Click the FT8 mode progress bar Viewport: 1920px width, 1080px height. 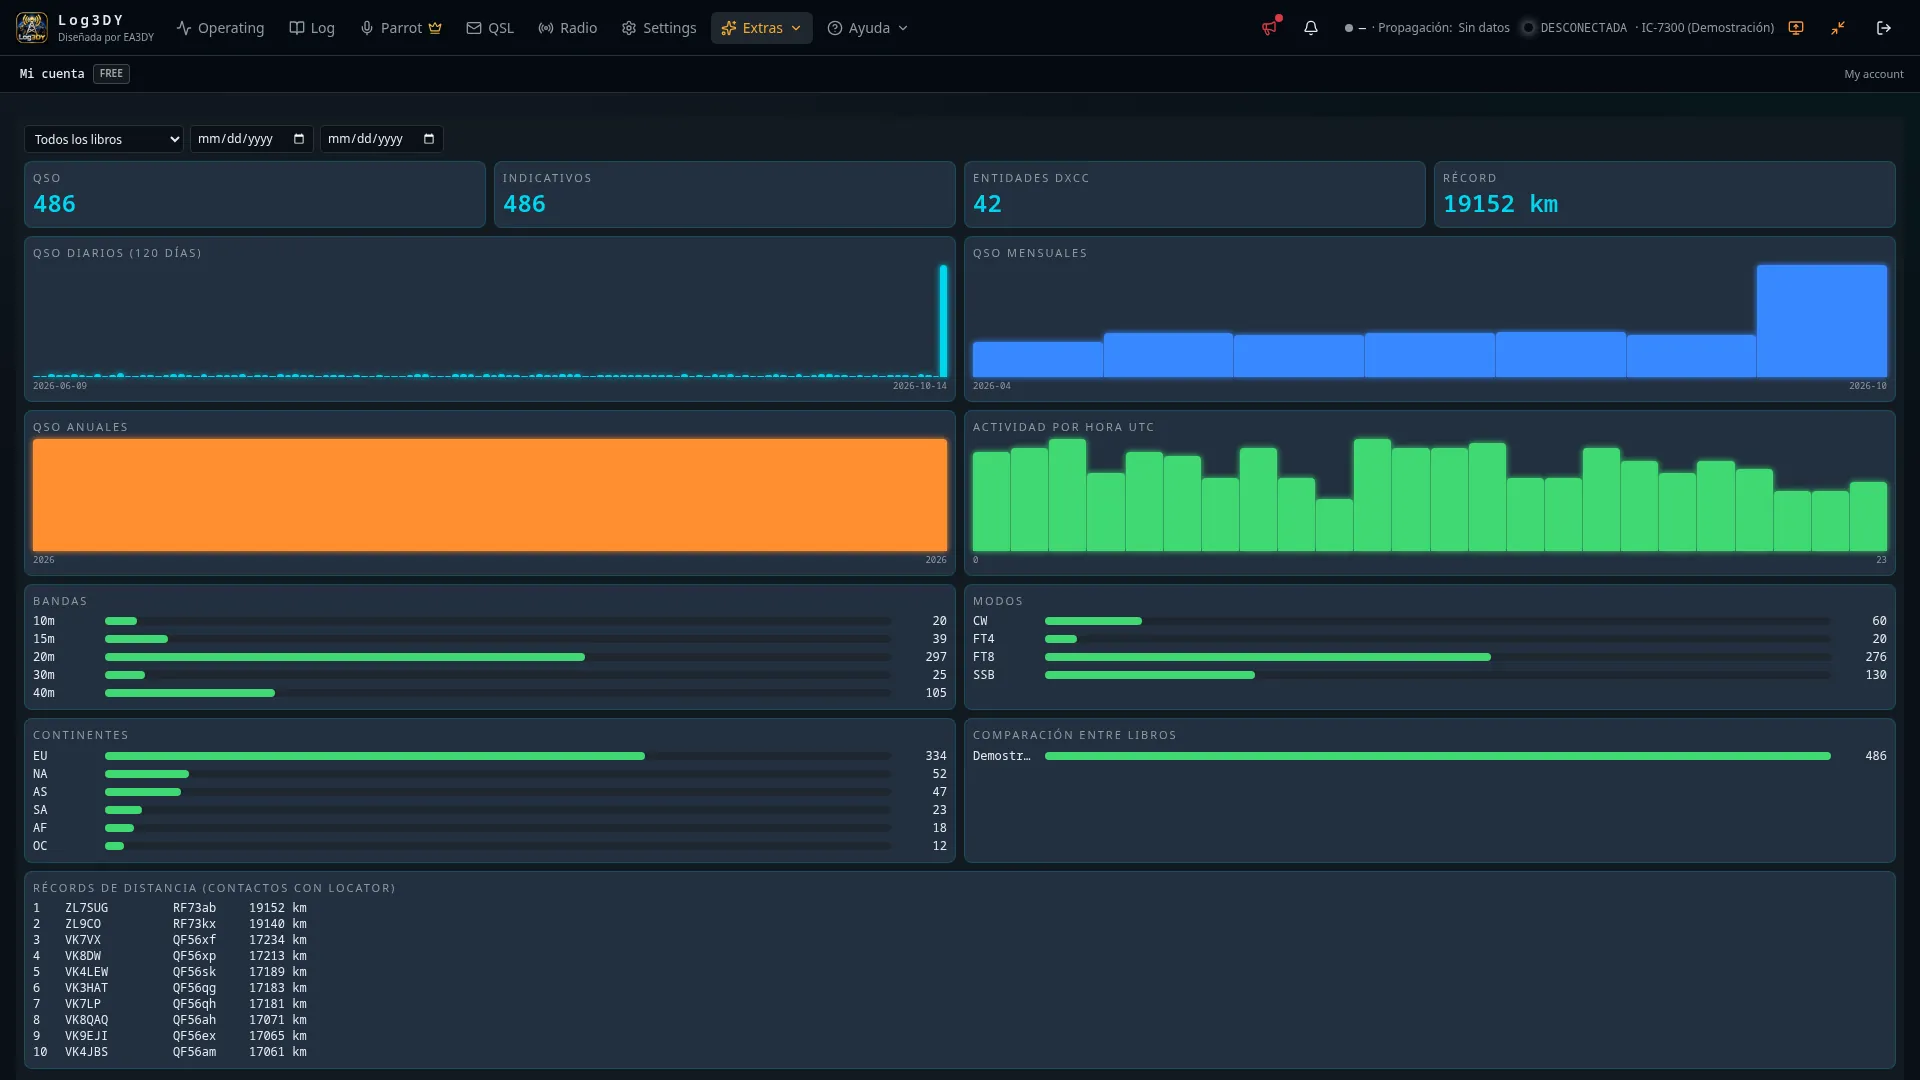point(1438,657)
